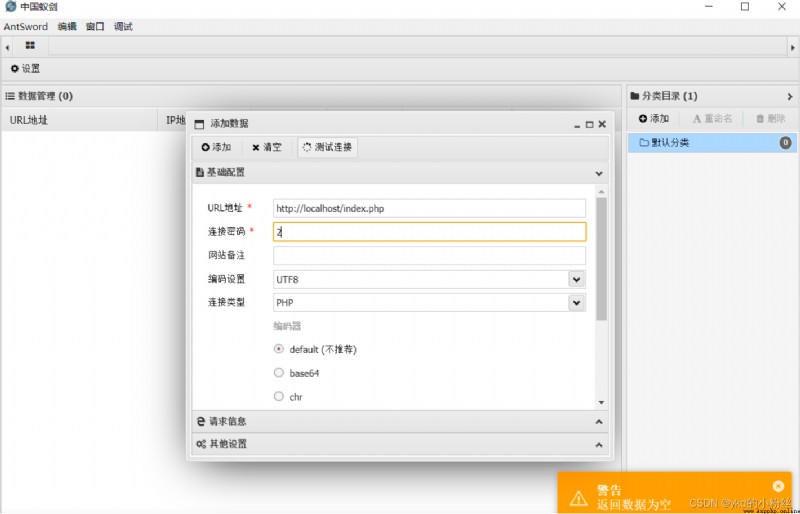Close the 添加数据 dialog

click(602, 124)
